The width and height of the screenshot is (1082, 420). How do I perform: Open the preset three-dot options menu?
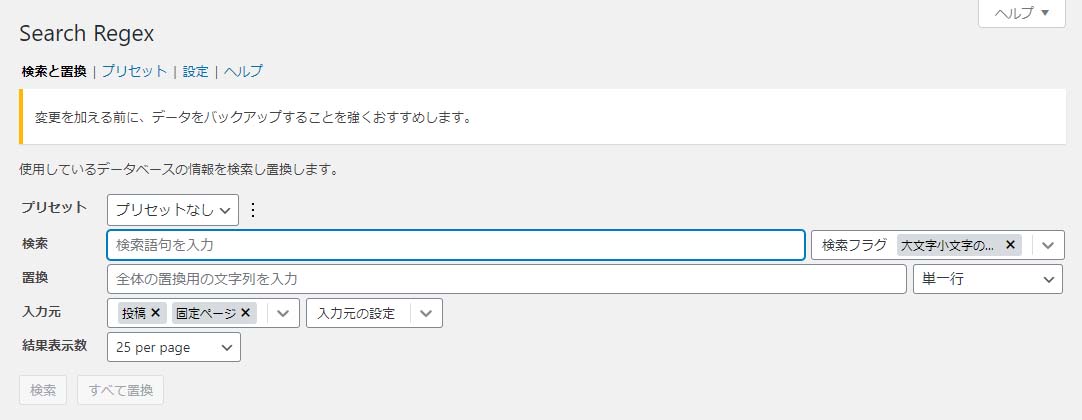(x=253, y=210)
